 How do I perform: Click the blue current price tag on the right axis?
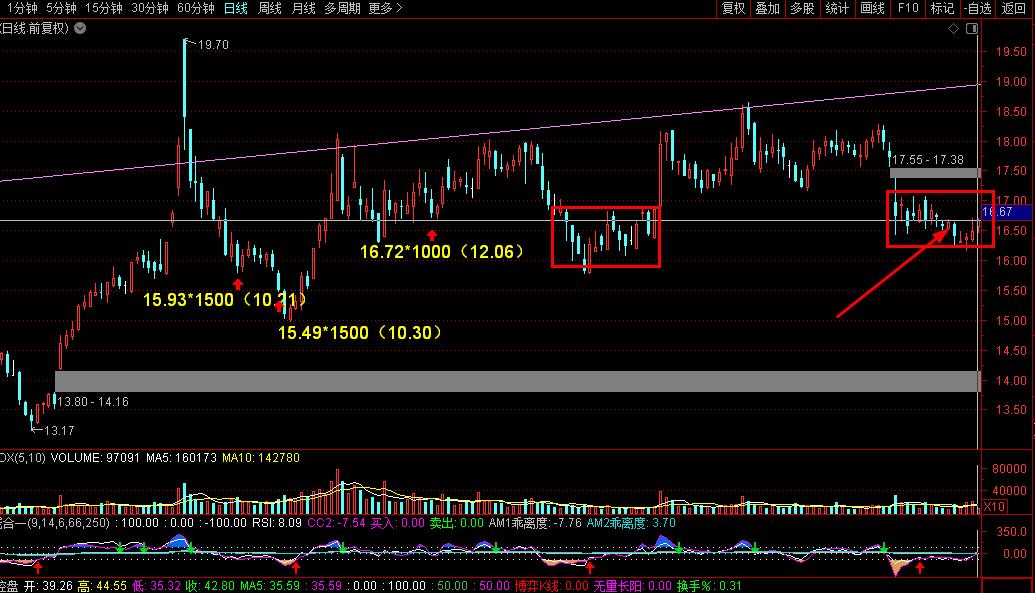(1006, 212)
